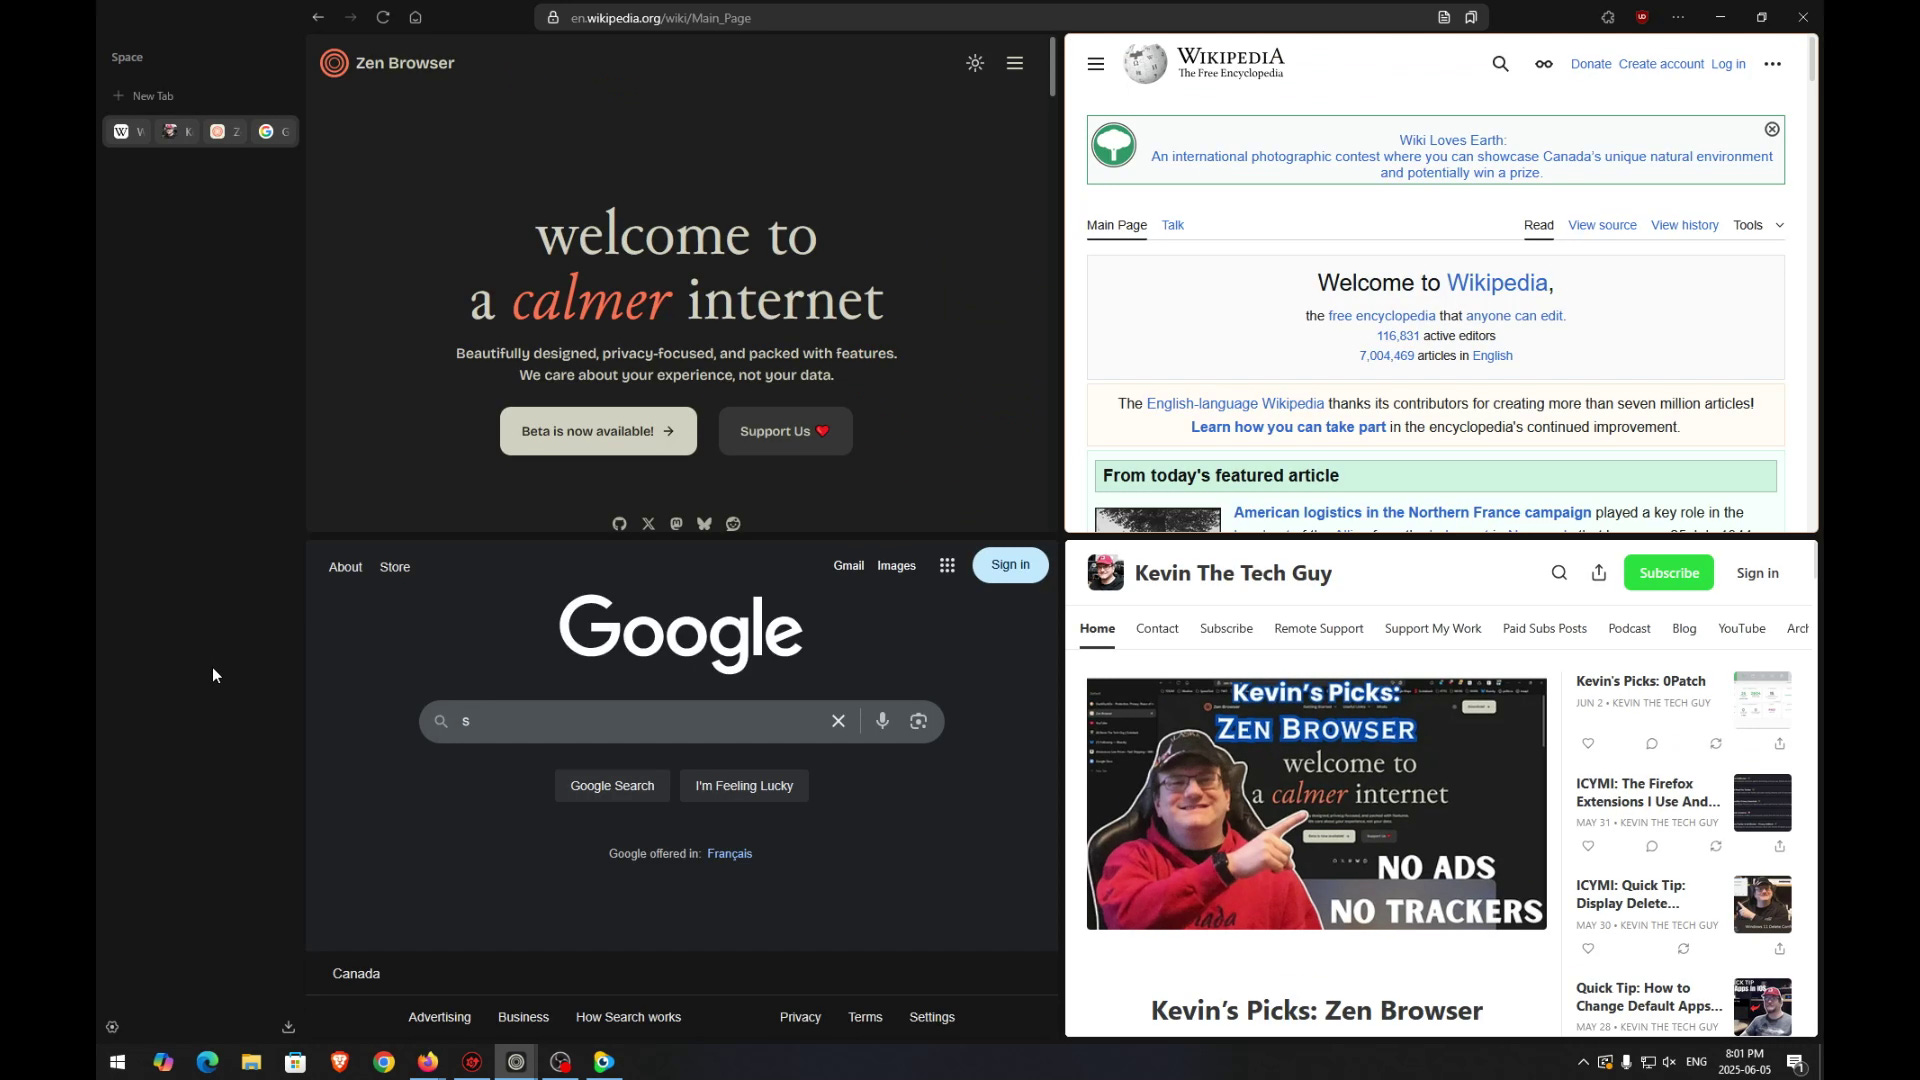The width and height of the screenshot is (1920, 1080).
Task: Click search by image camera icon
Action: pos(918,721)
